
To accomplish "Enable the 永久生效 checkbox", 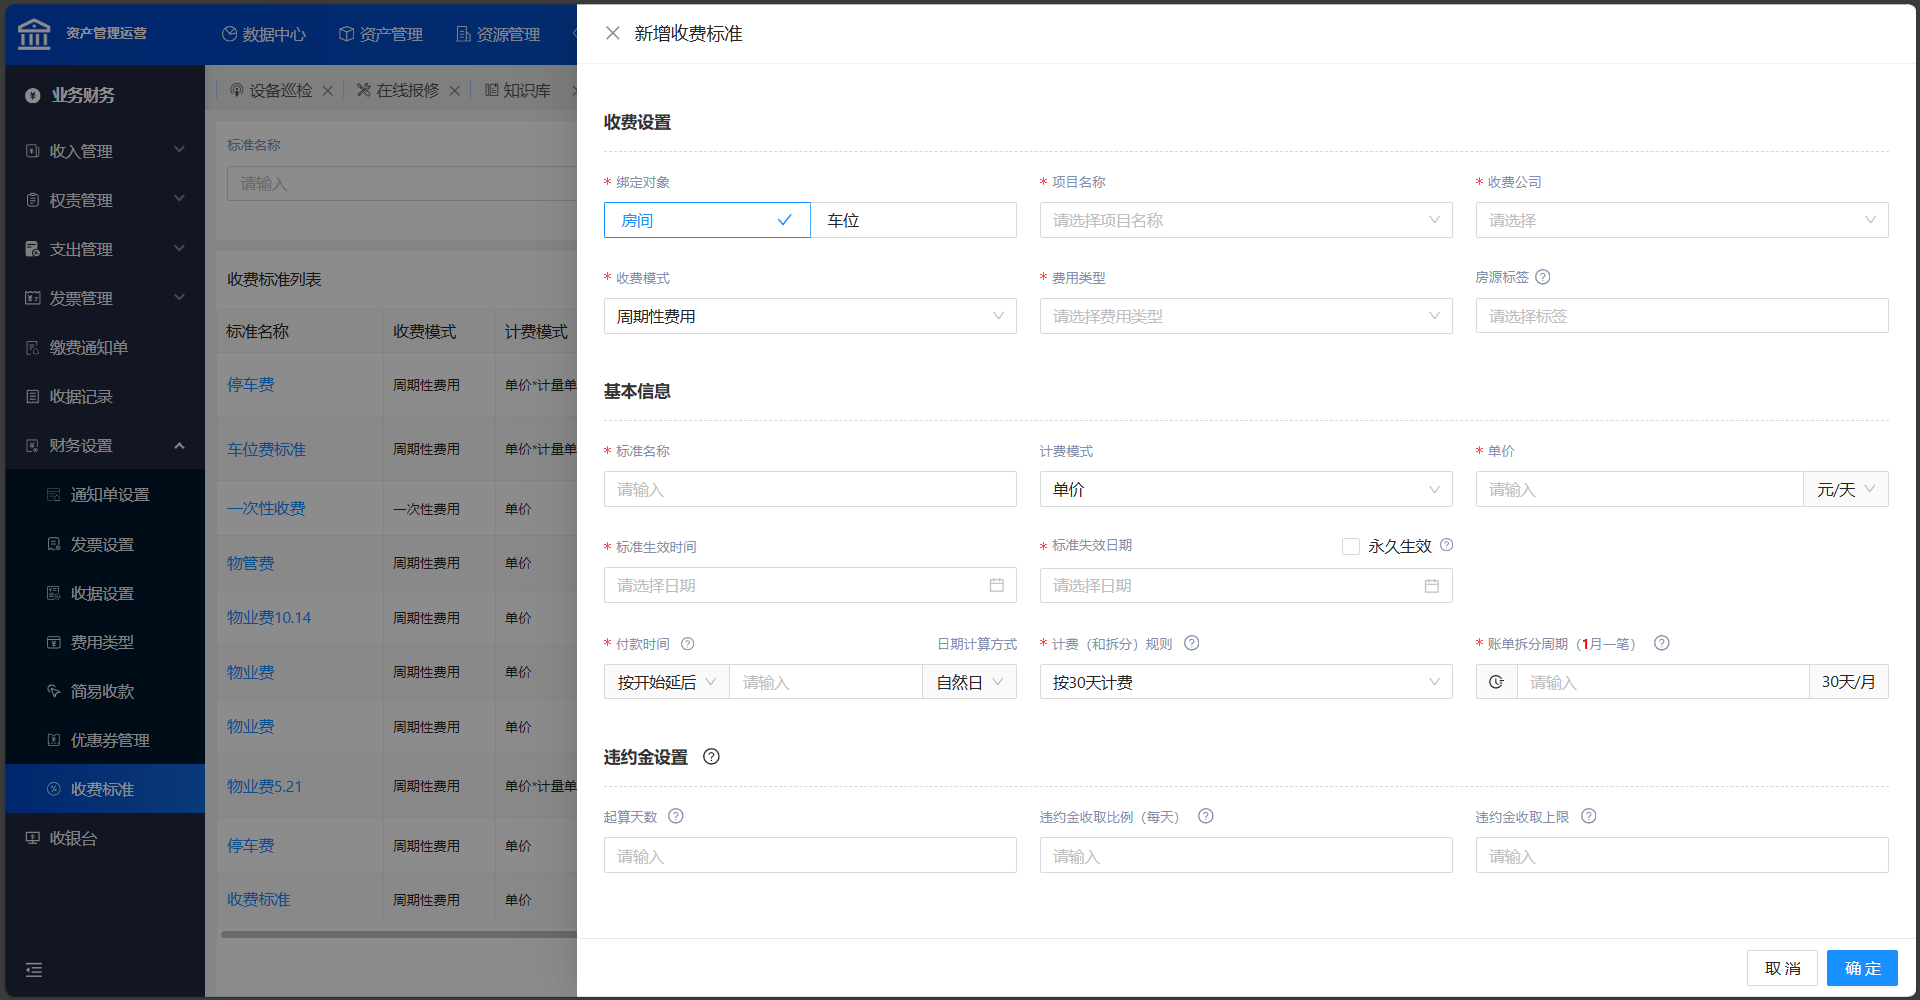I will pyautogui.click(x=1351, y=546).
